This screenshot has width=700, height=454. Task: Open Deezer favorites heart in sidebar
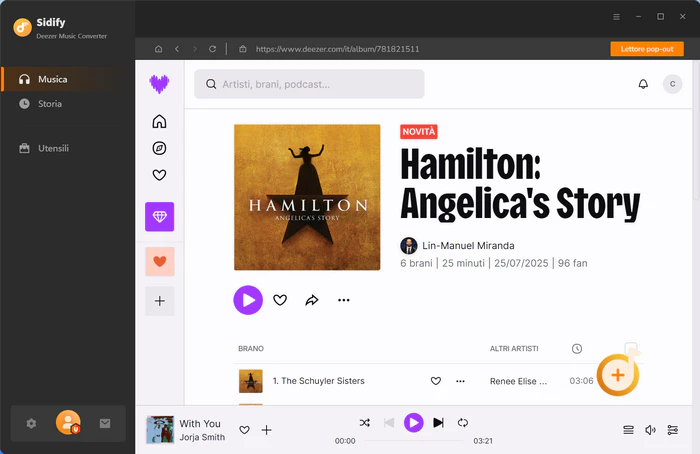(x=159, y=175)
